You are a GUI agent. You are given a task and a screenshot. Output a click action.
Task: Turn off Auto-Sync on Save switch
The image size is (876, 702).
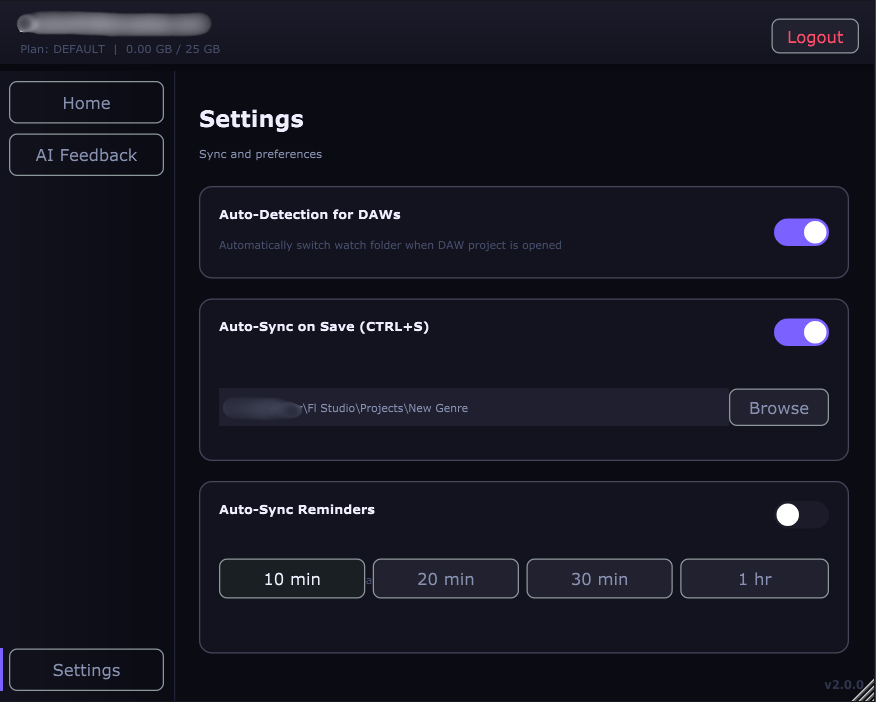tap(801, 332)
